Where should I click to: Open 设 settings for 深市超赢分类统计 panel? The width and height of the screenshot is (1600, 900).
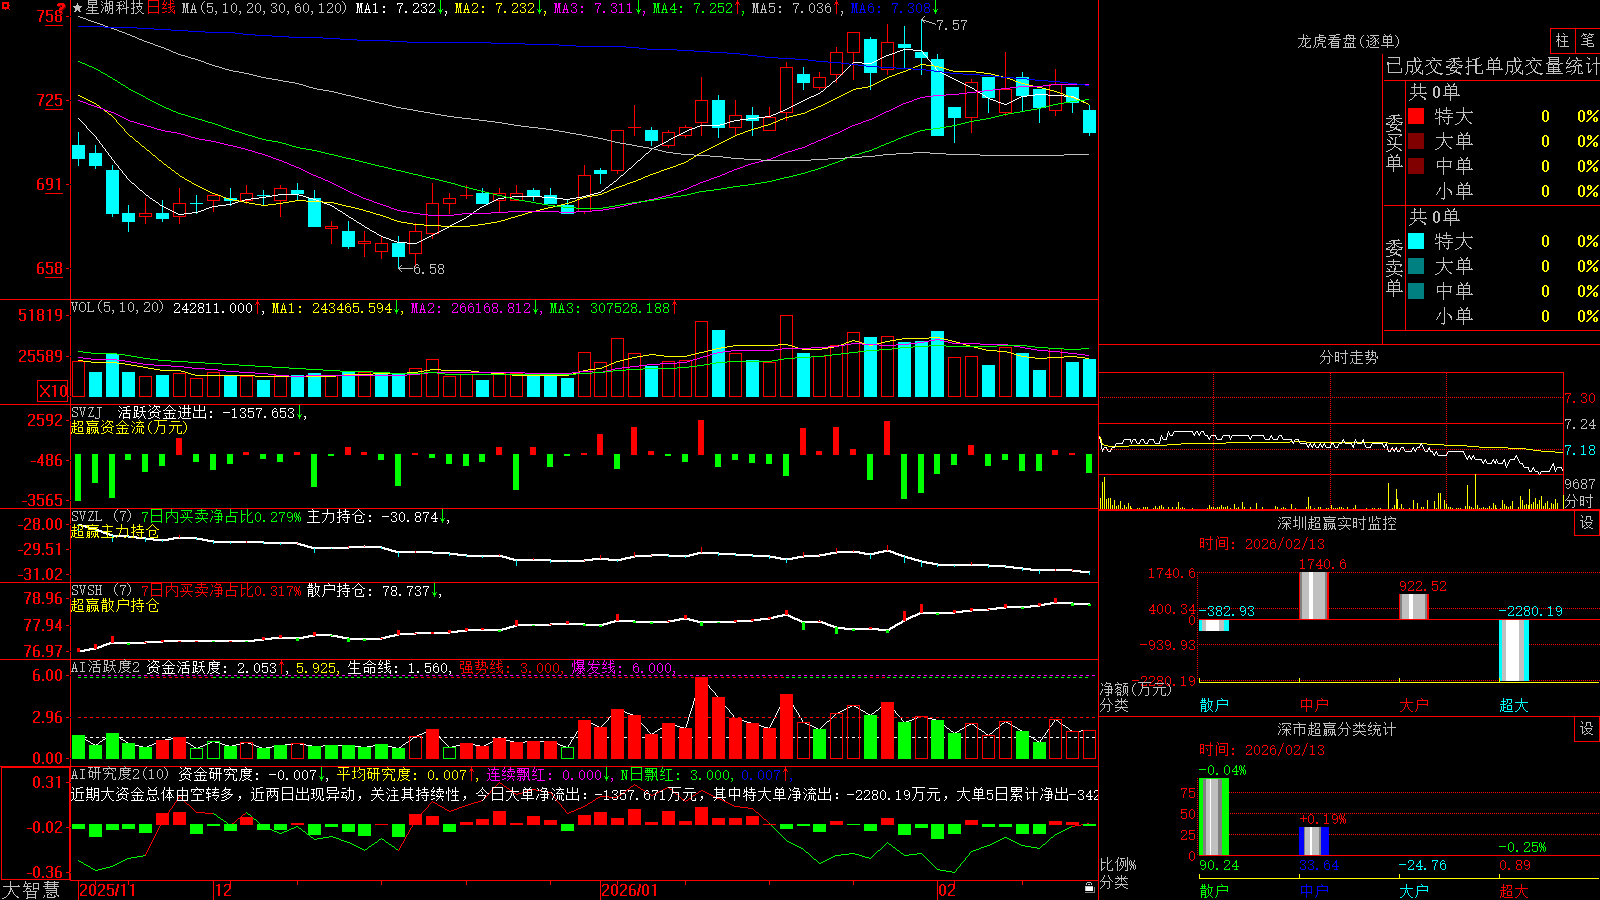(1587, 729)
